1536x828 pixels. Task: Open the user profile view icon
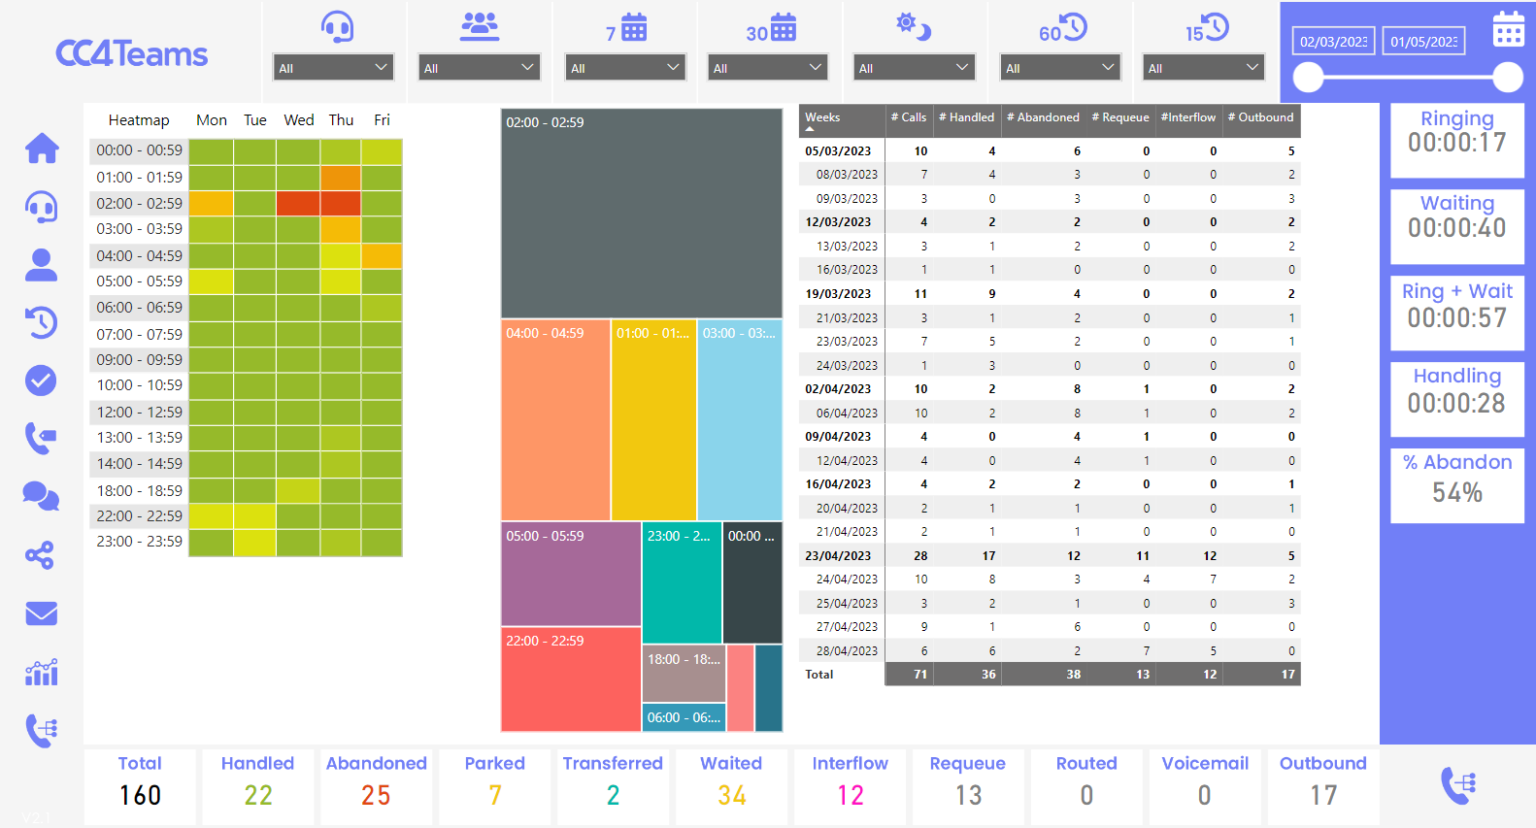(40, 263)
